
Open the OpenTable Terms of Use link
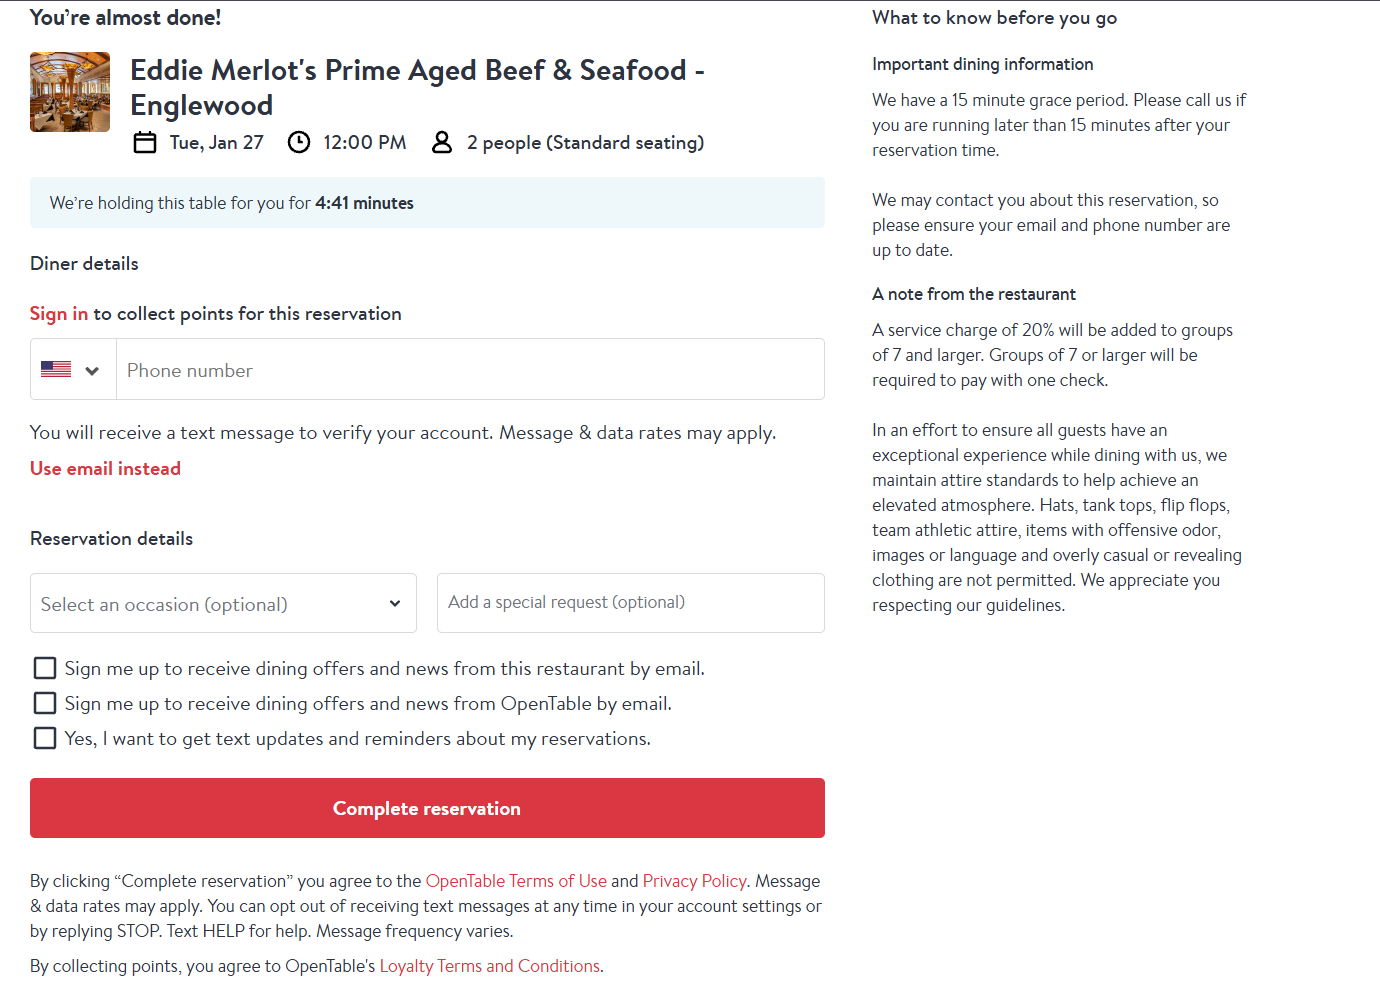coord(516,881)
